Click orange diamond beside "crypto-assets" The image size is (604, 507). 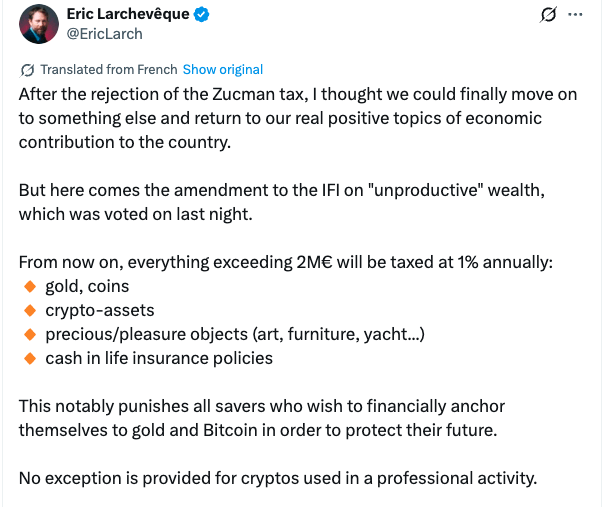28,310
